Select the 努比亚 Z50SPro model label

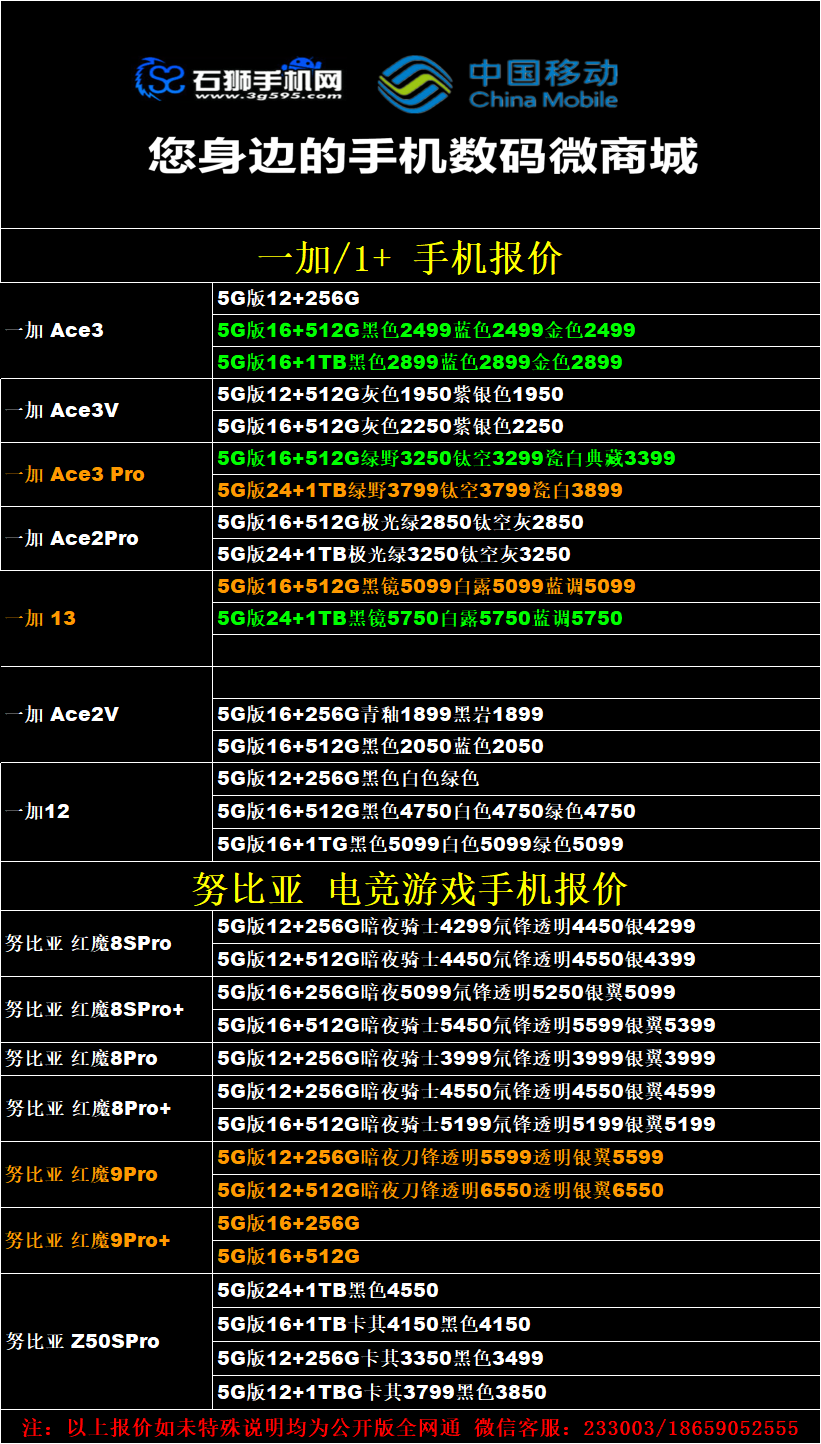82,1341
